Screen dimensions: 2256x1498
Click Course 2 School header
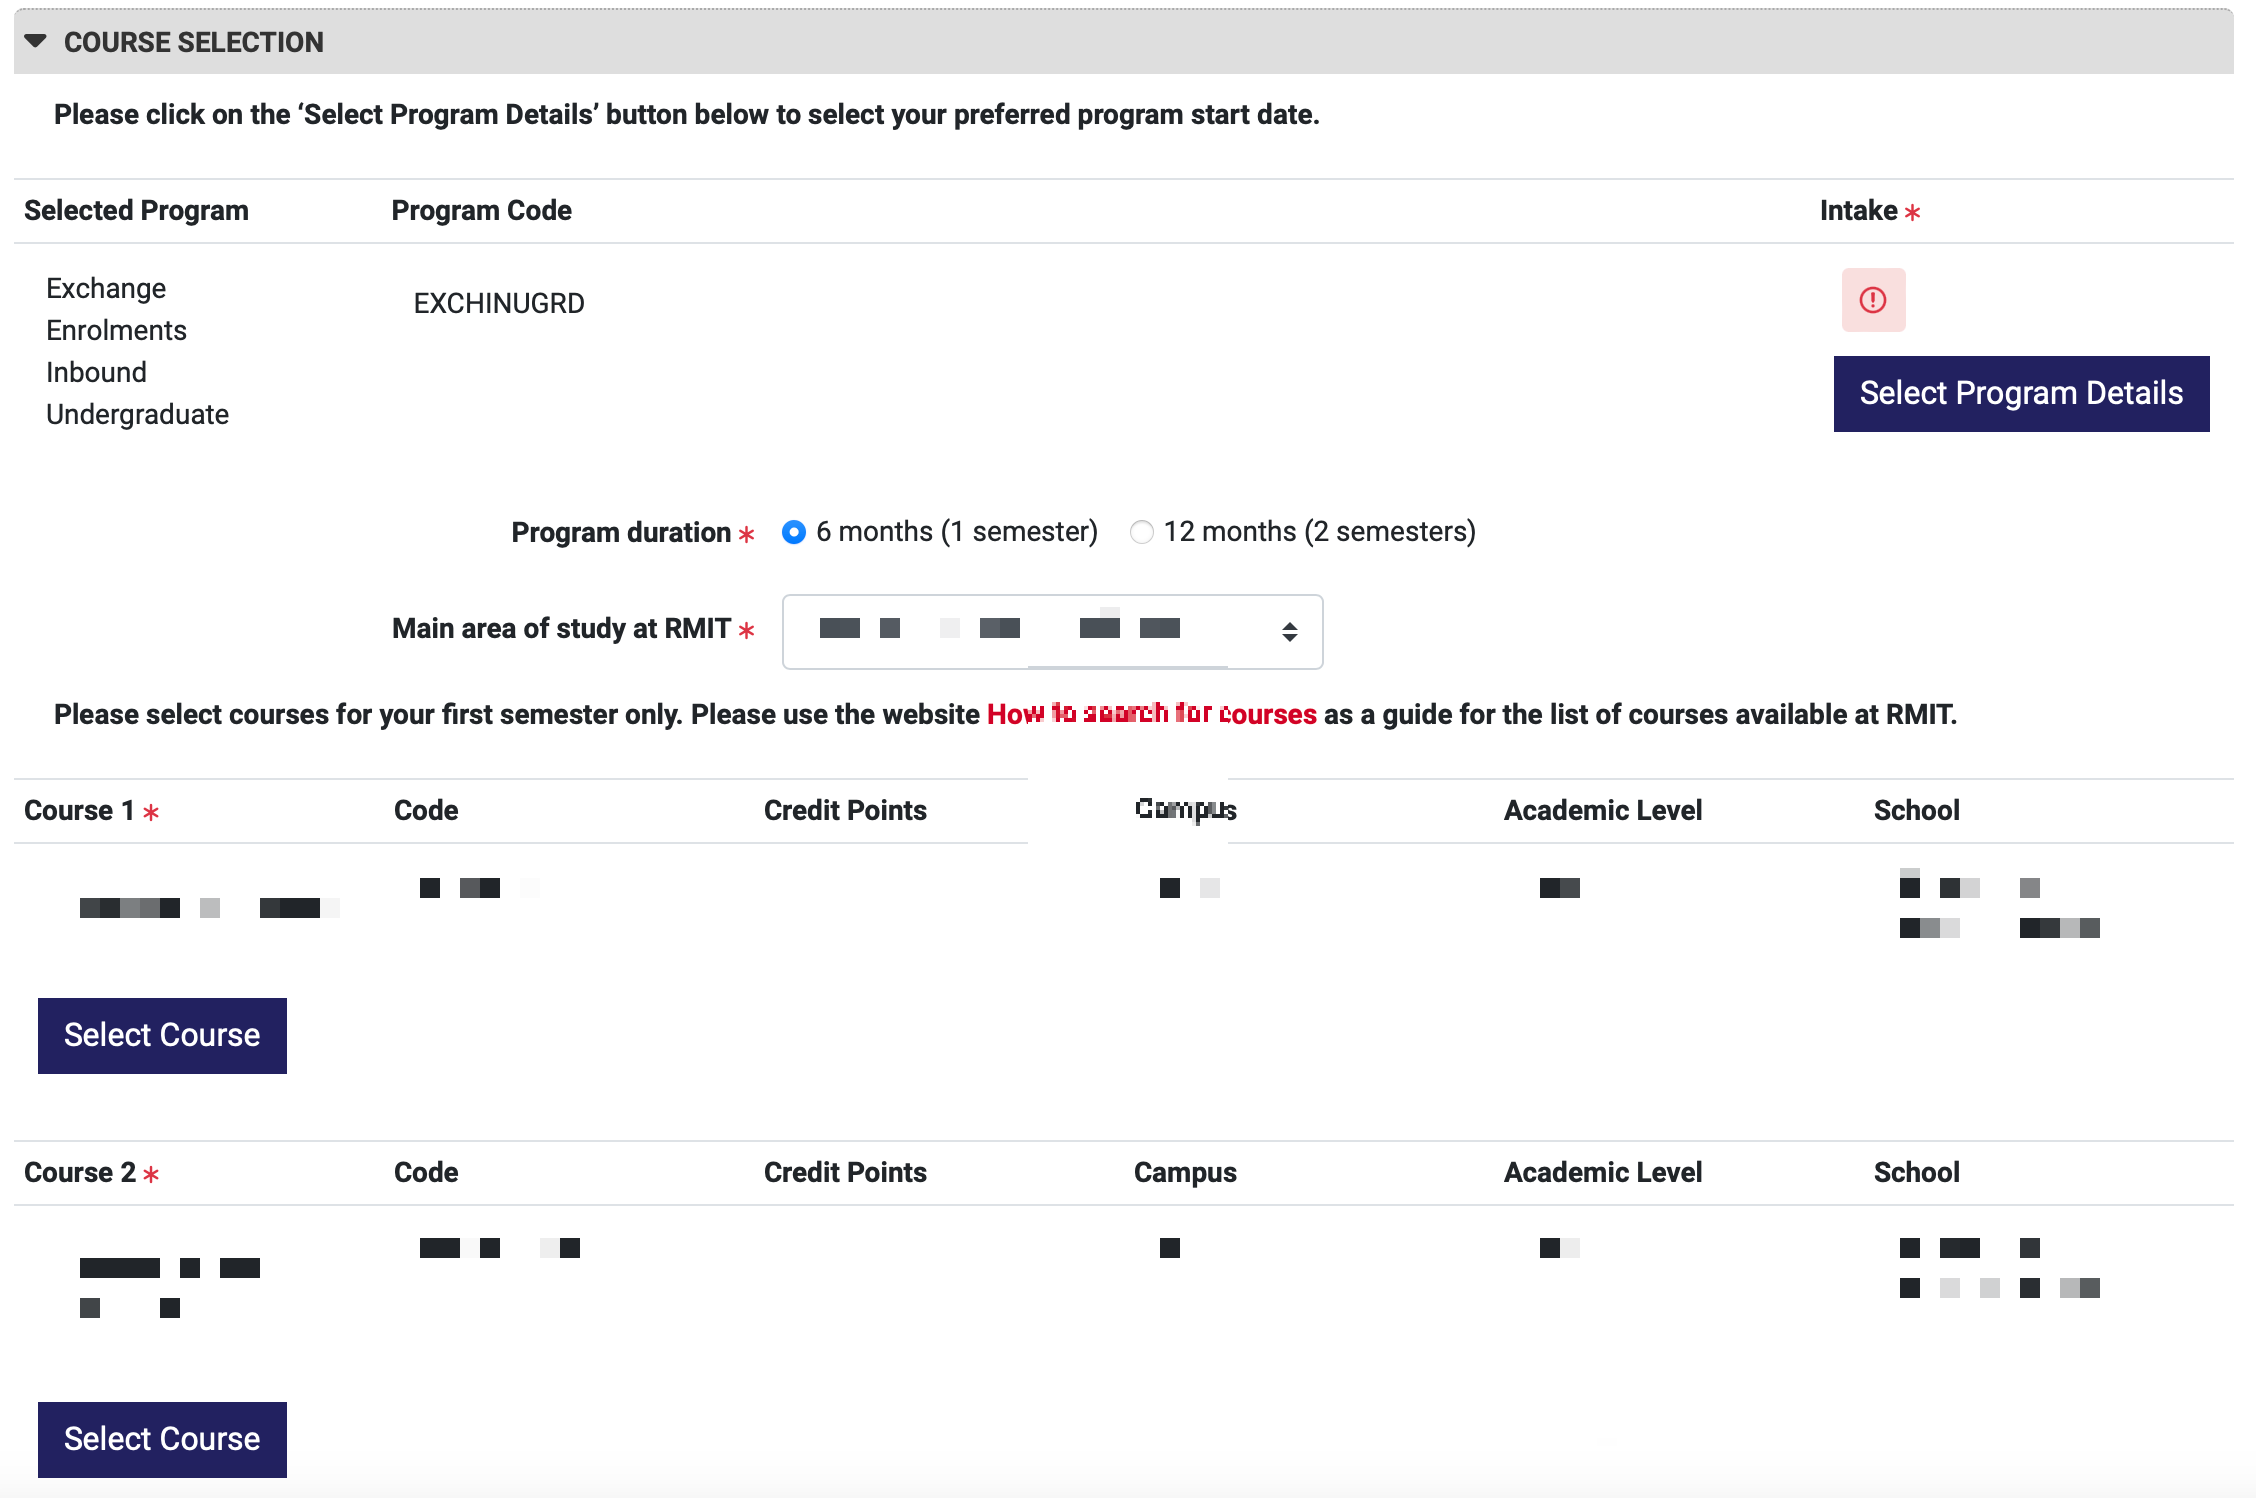click(1916, 1172)
